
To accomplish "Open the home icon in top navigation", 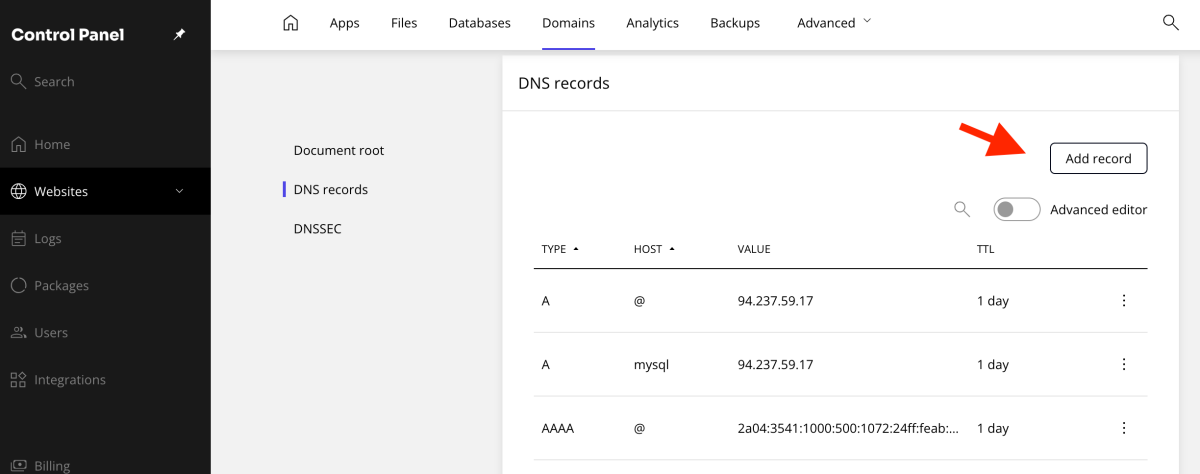I will [x=291, y=23].
